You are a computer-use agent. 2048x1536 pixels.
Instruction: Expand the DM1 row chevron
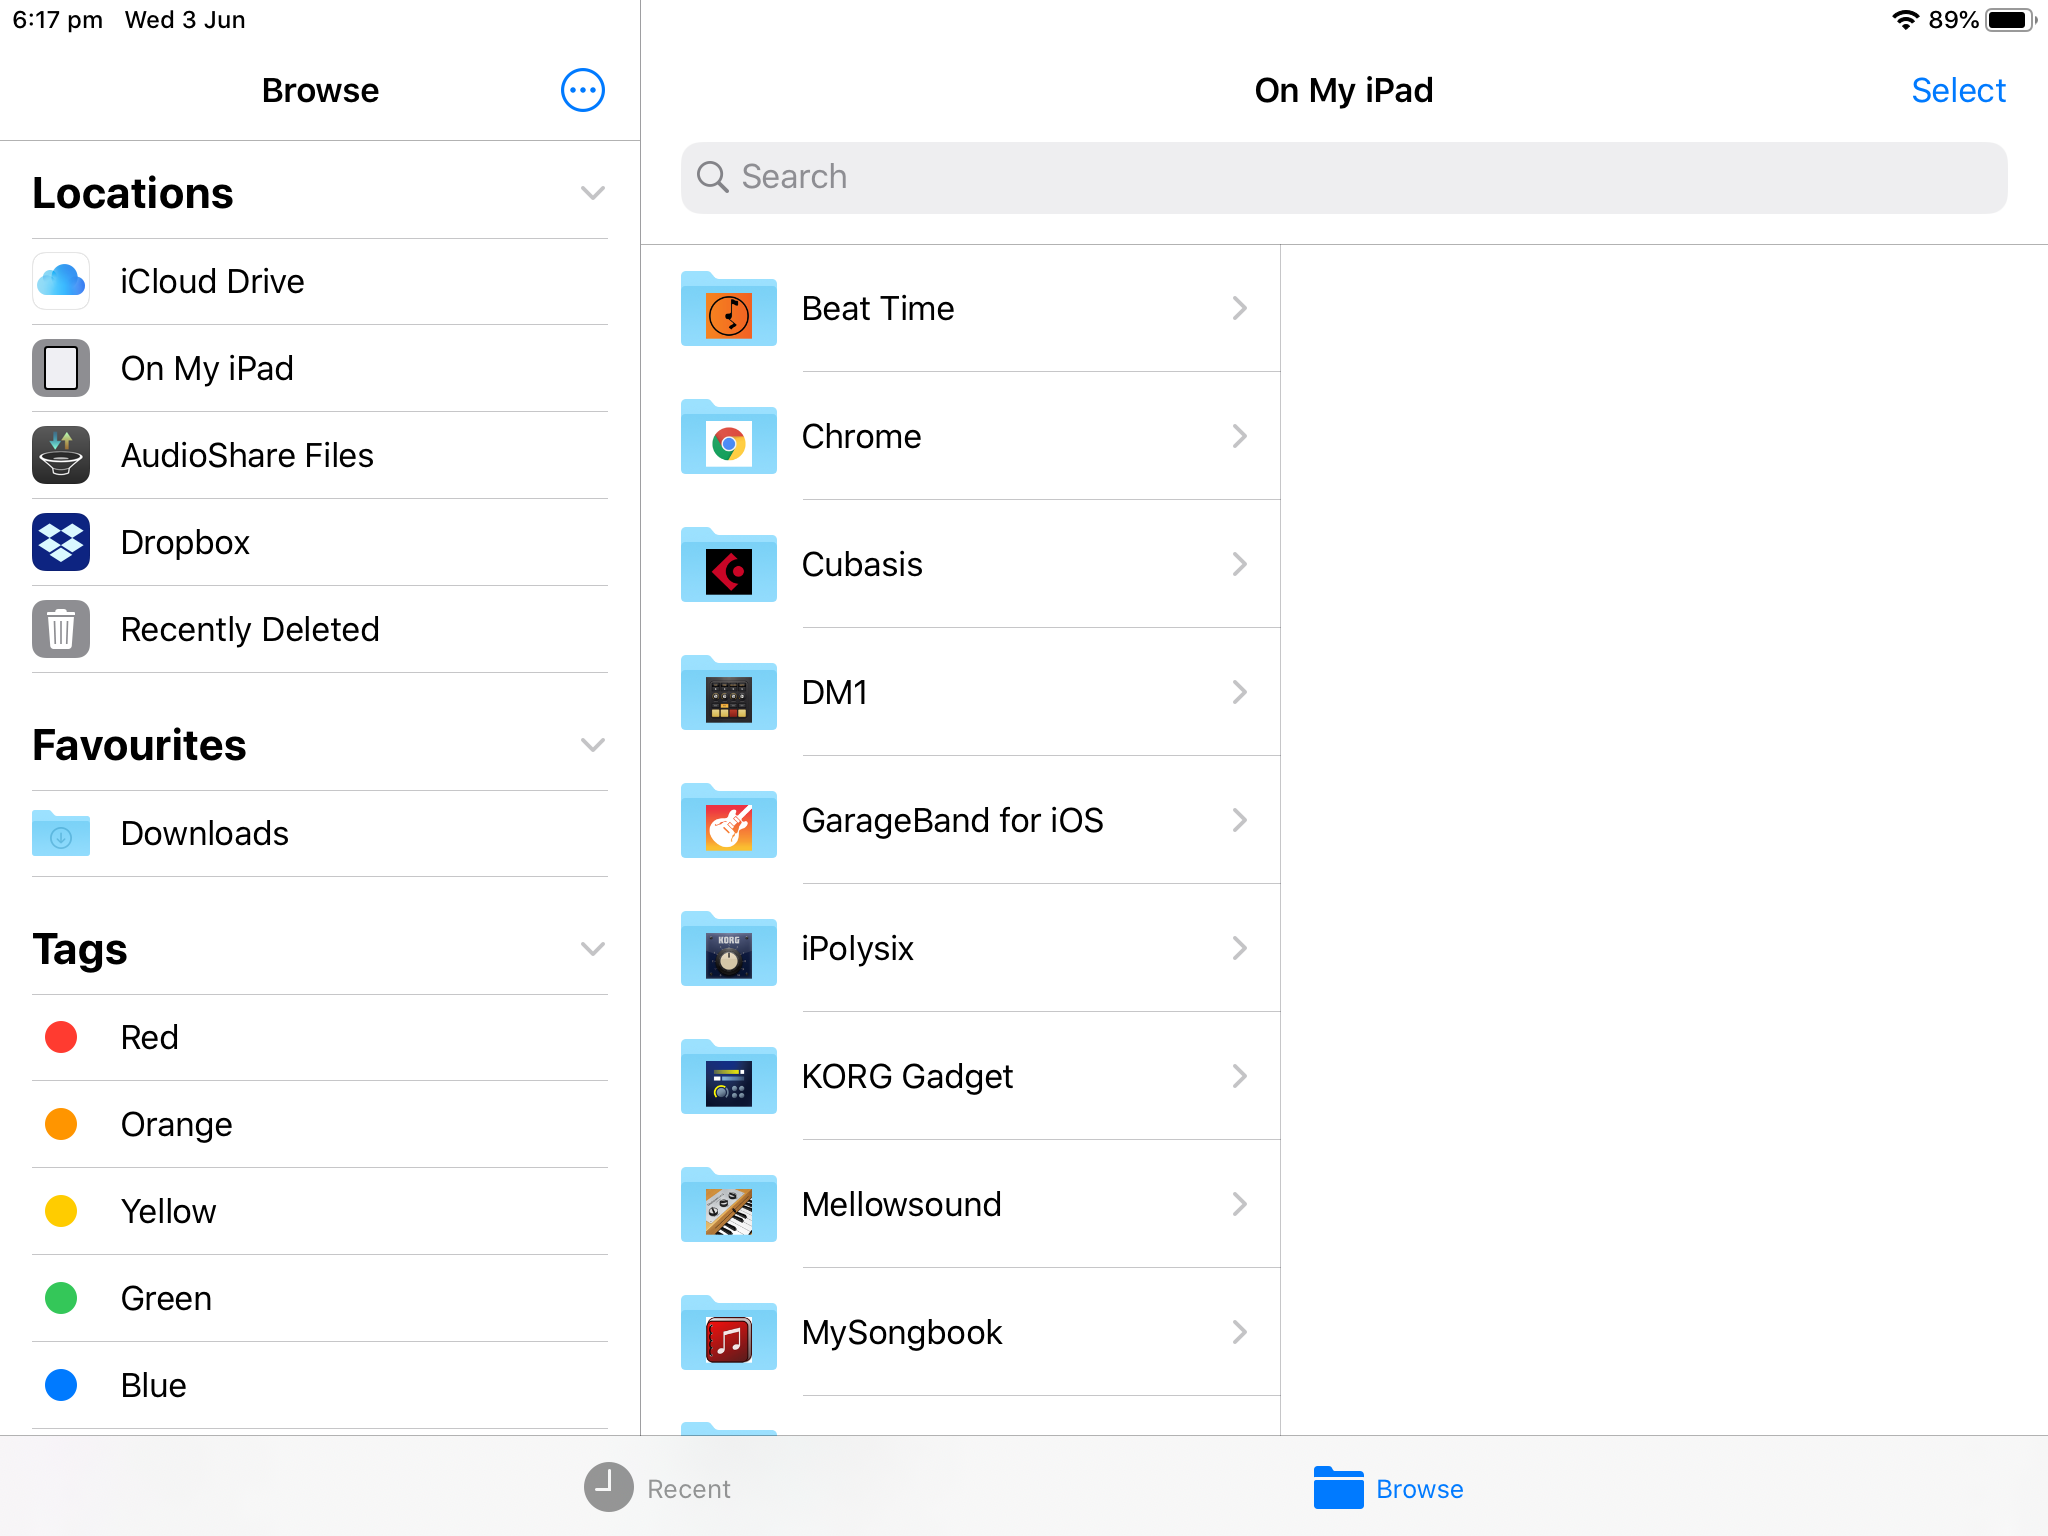1240,692
